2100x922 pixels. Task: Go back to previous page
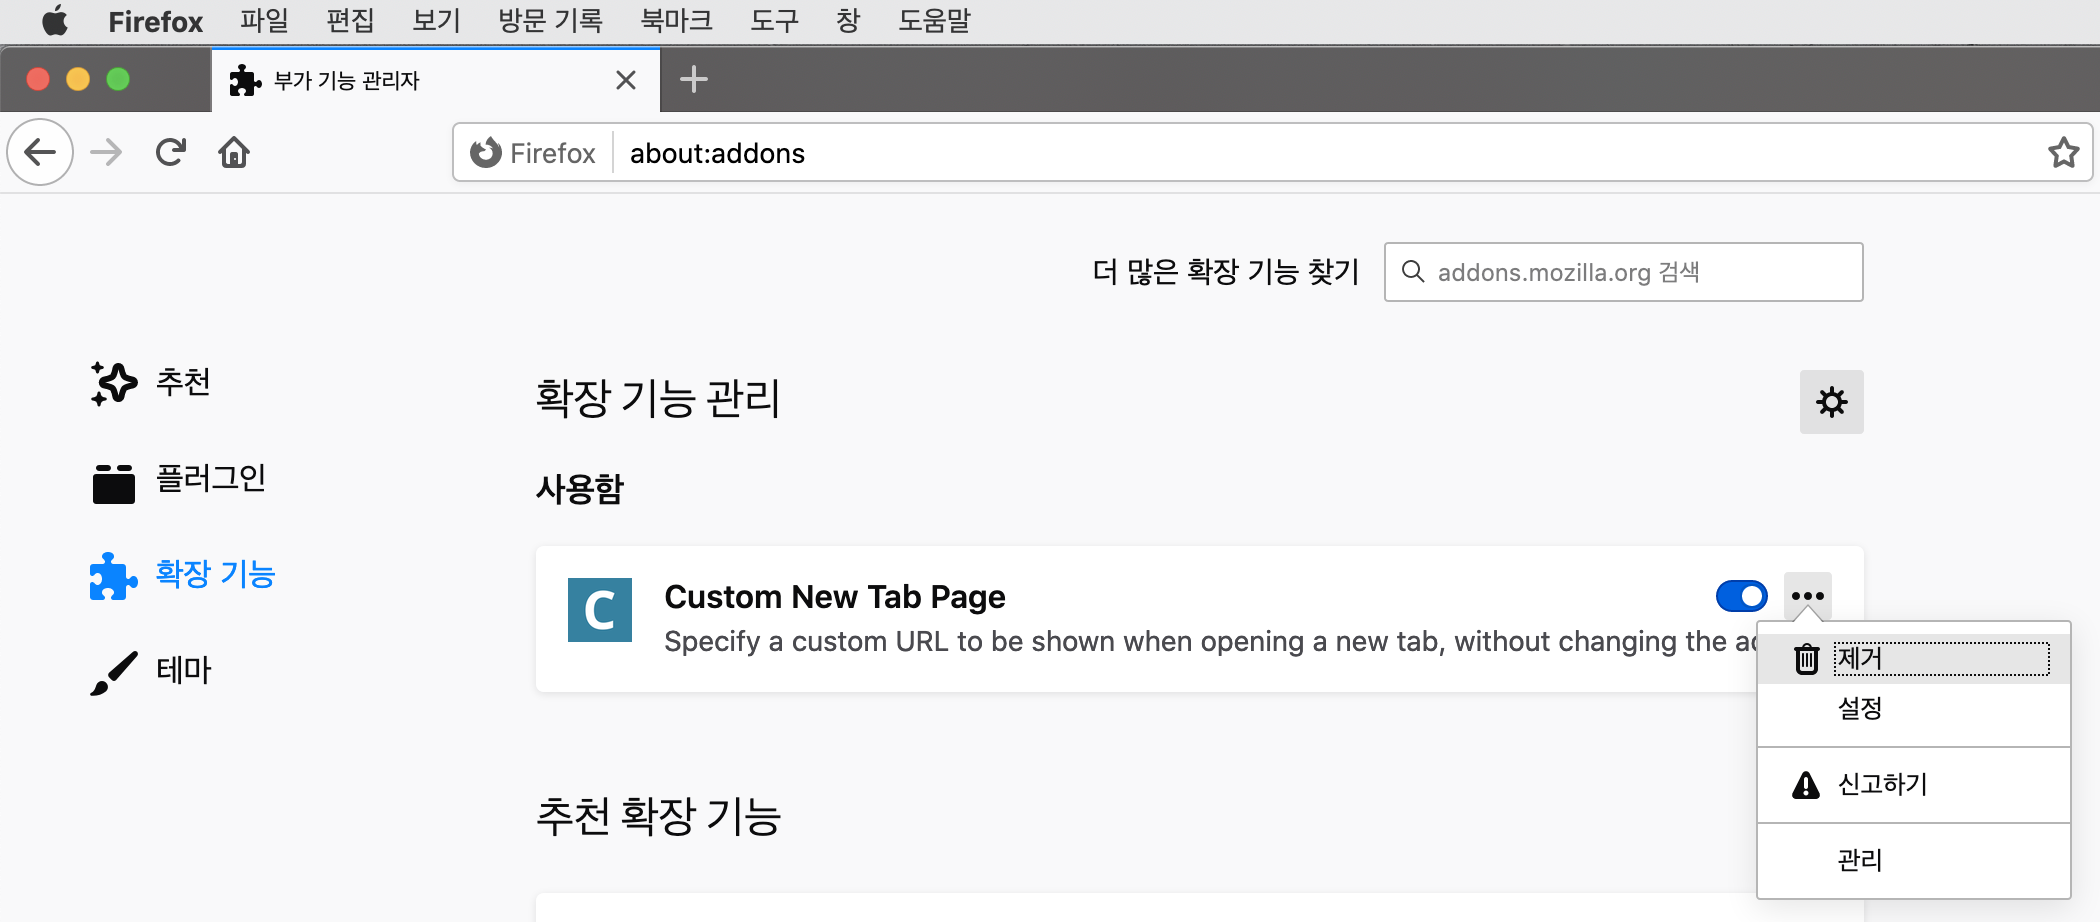(40, 152)
